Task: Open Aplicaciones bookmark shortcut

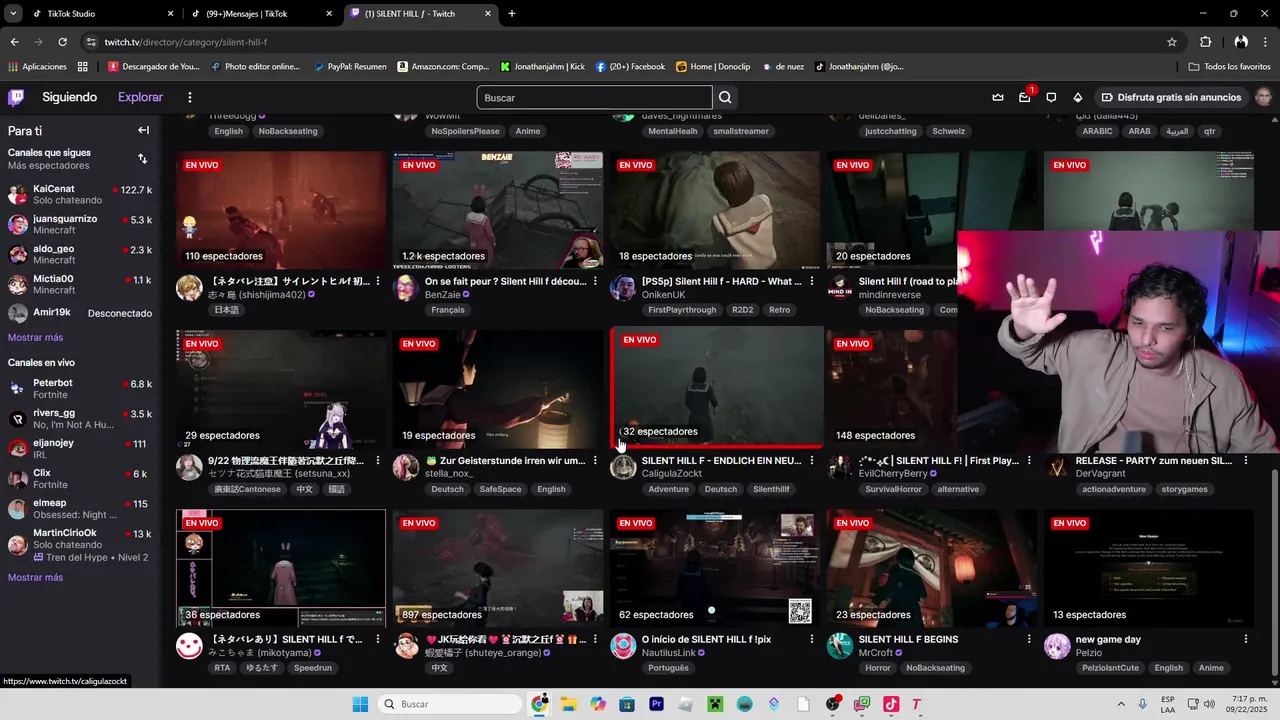Action: pyautogui.click(x=37, y=67)
